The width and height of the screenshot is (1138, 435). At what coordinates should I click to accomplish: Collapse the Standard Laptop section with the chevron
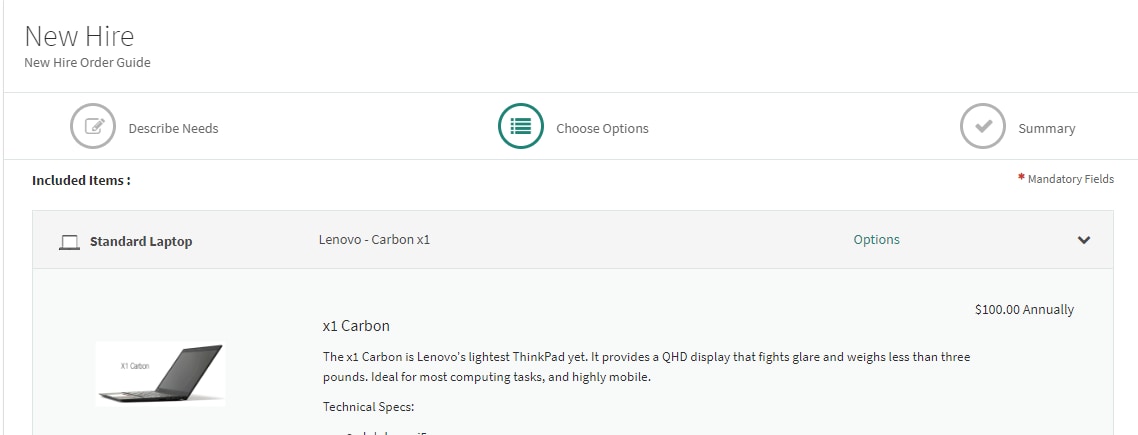click(1084, 240)
